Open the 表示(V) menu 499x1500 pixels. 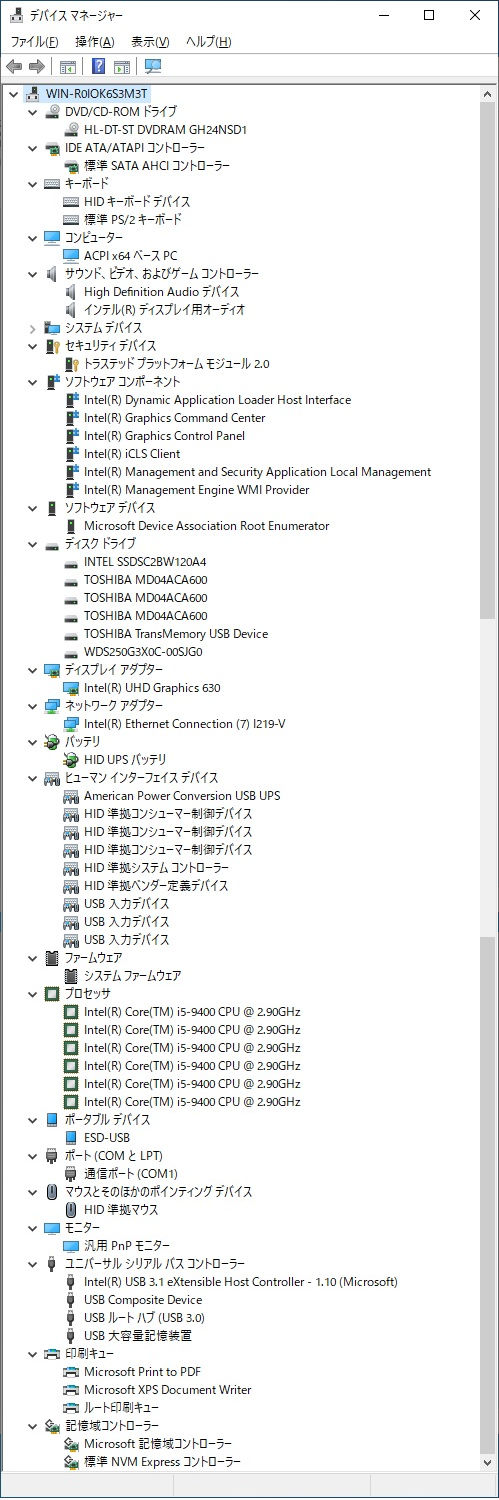point(151,42)
